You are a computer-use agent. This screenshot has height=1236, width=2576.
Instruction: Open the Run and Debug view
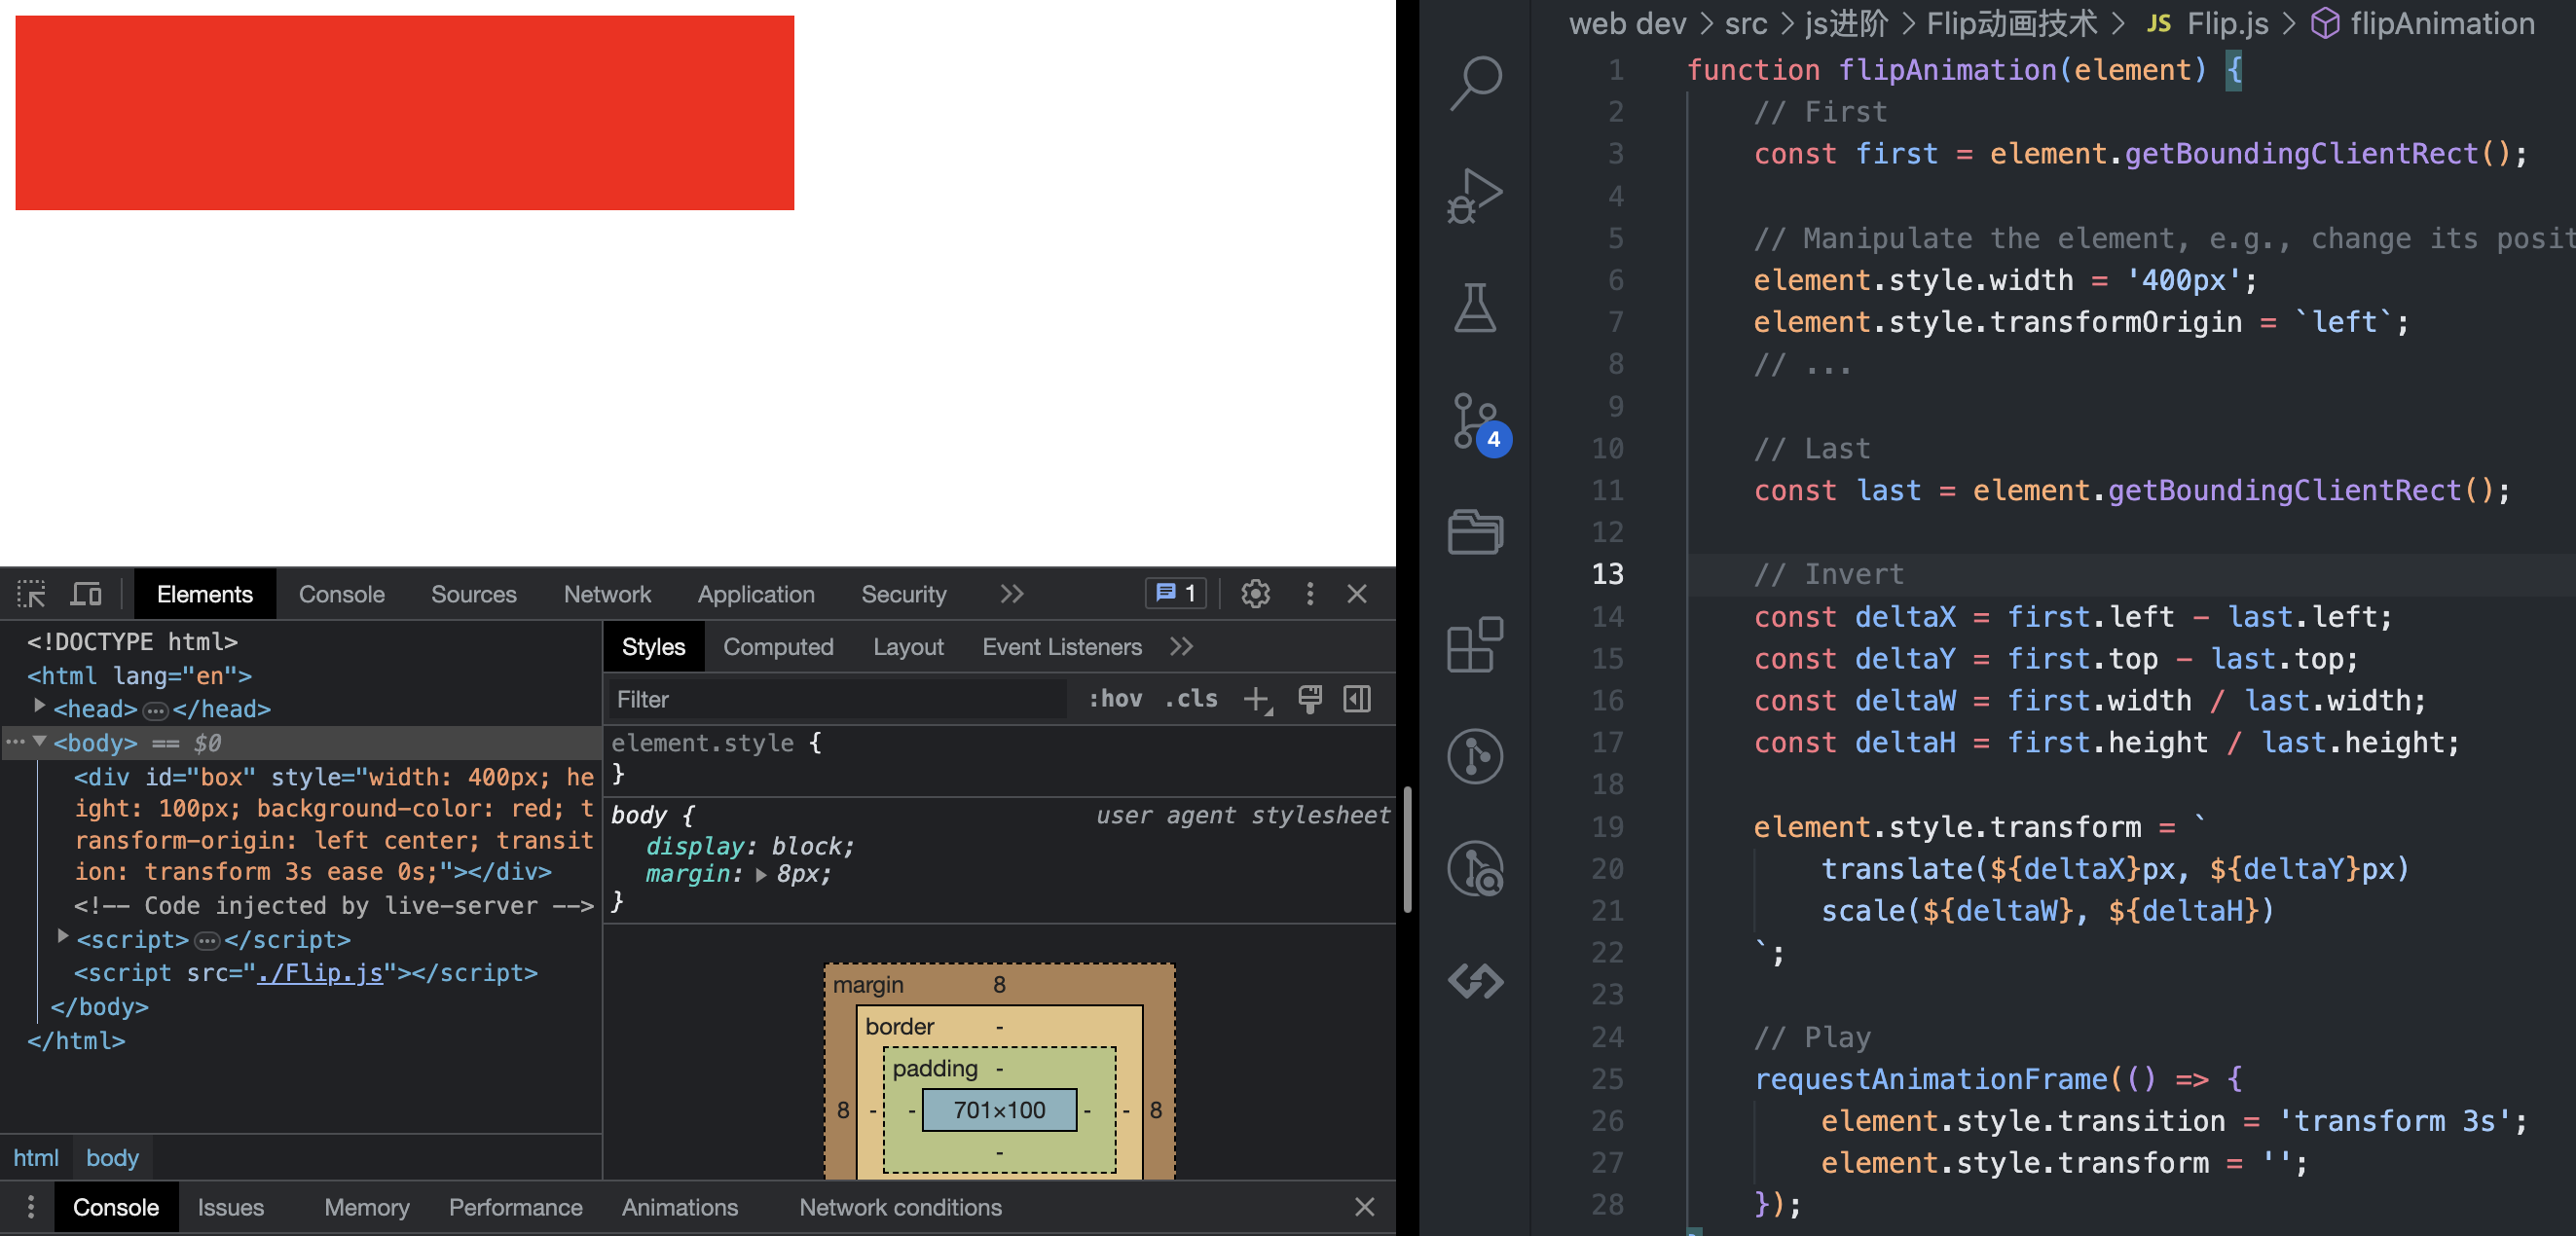(x=1475, y=195)
